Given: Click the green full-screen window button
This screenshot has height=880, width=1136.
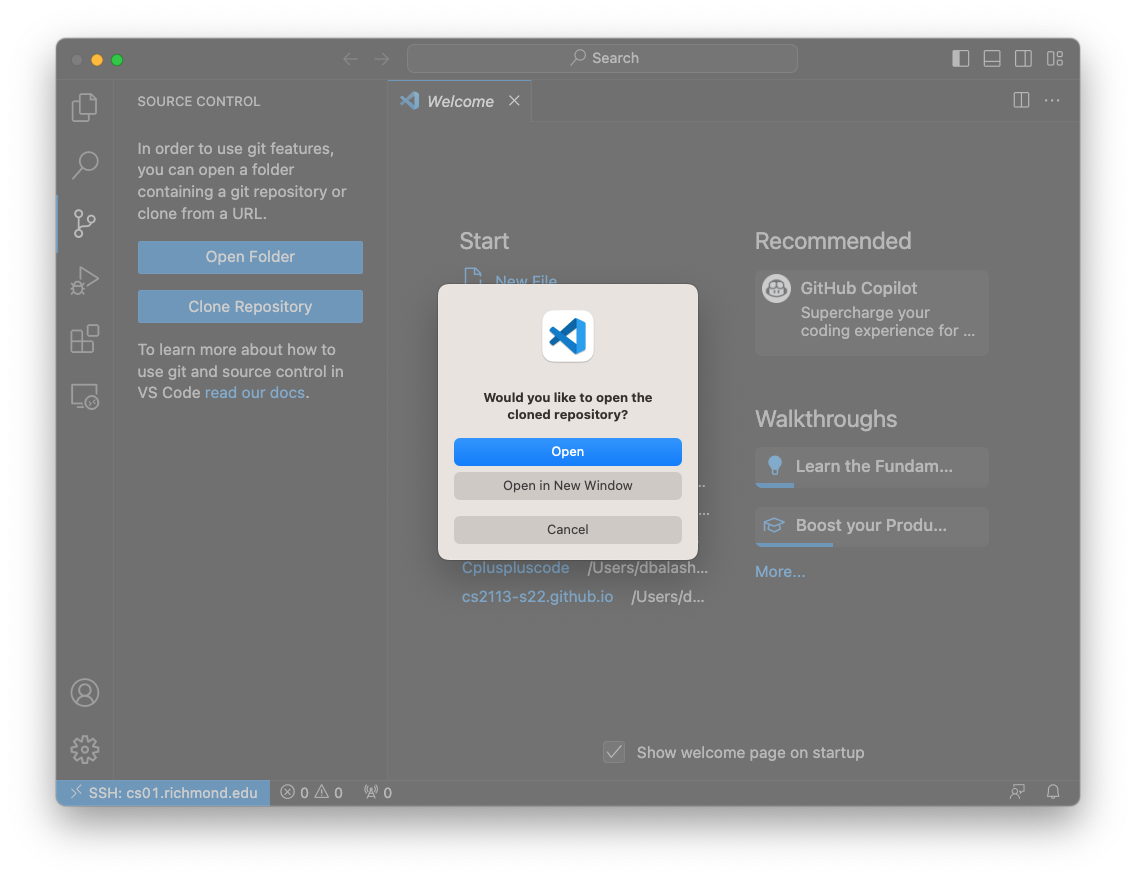Looking at the screenshot, I should pos(117,59).
